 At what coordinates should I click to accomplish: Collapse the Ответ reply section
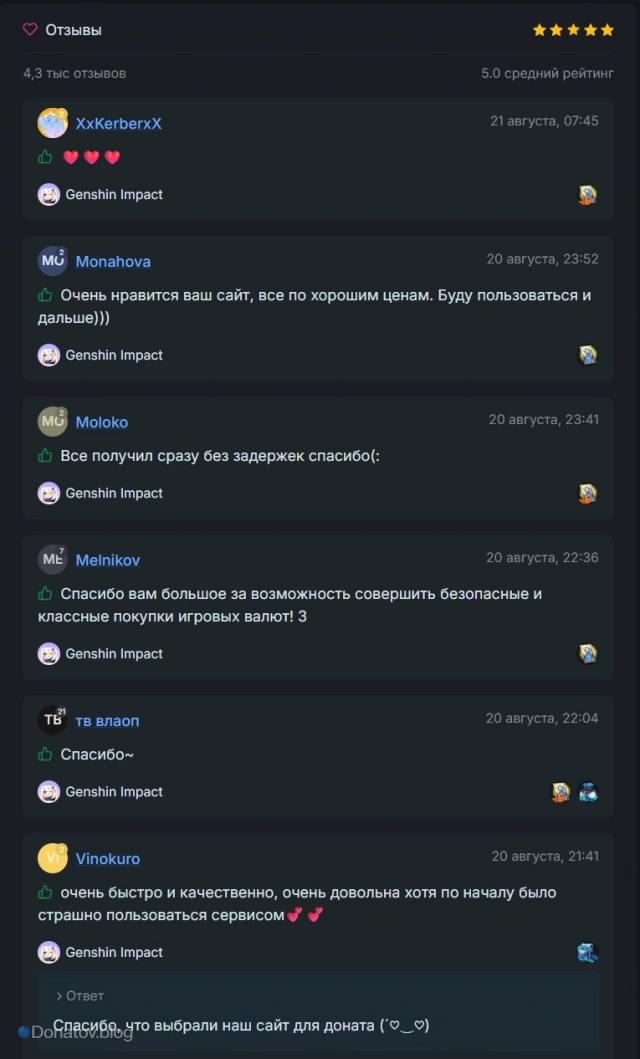pos(80,996)
